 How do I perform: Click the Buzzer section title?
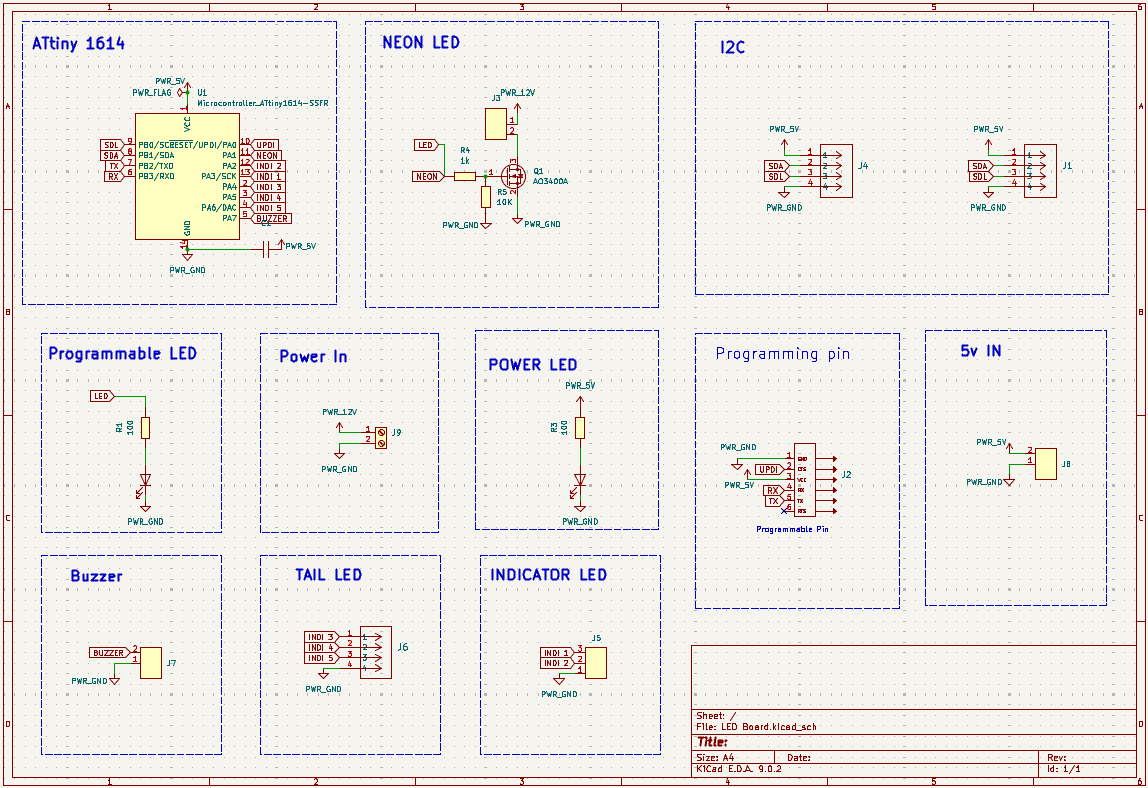point(96,576)
